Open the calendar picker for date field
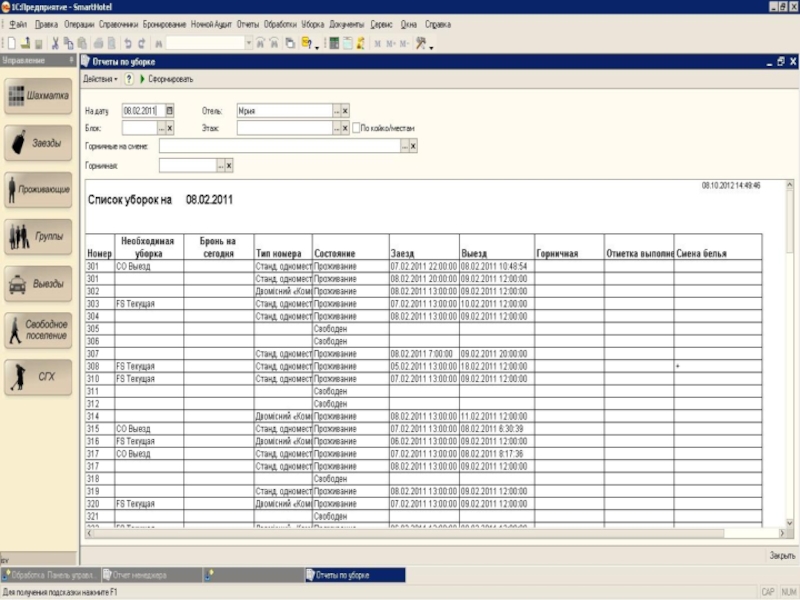800x600 pixels. pos(169,110)
